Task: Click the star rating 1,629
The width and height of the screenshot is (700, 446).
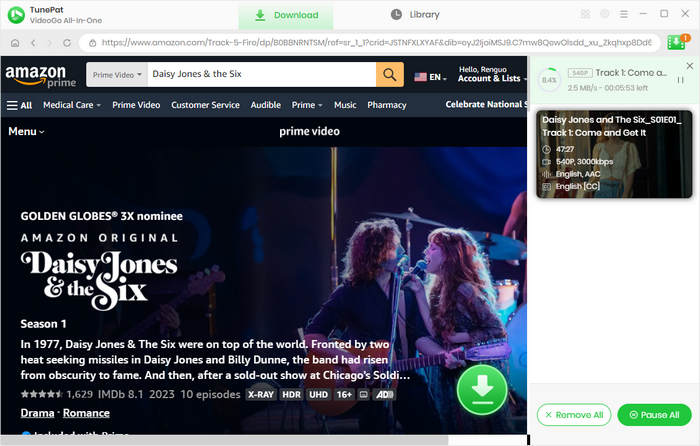Action: click(57, 394)
